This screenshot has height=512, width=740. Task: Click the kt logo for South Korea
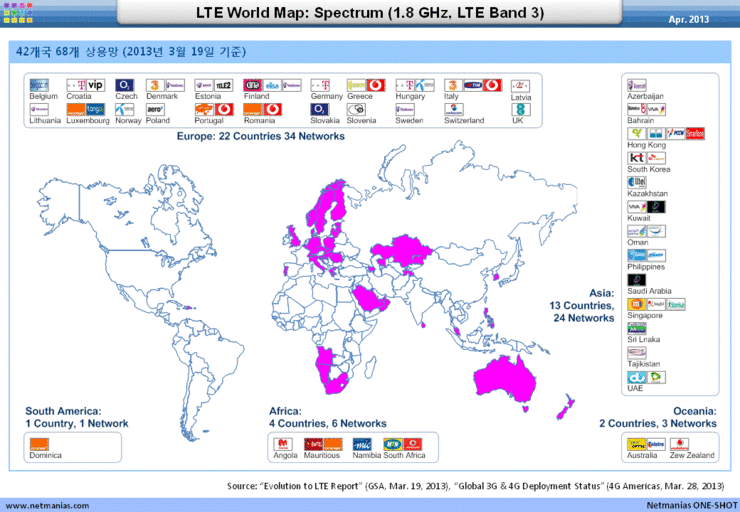[637, 158]
